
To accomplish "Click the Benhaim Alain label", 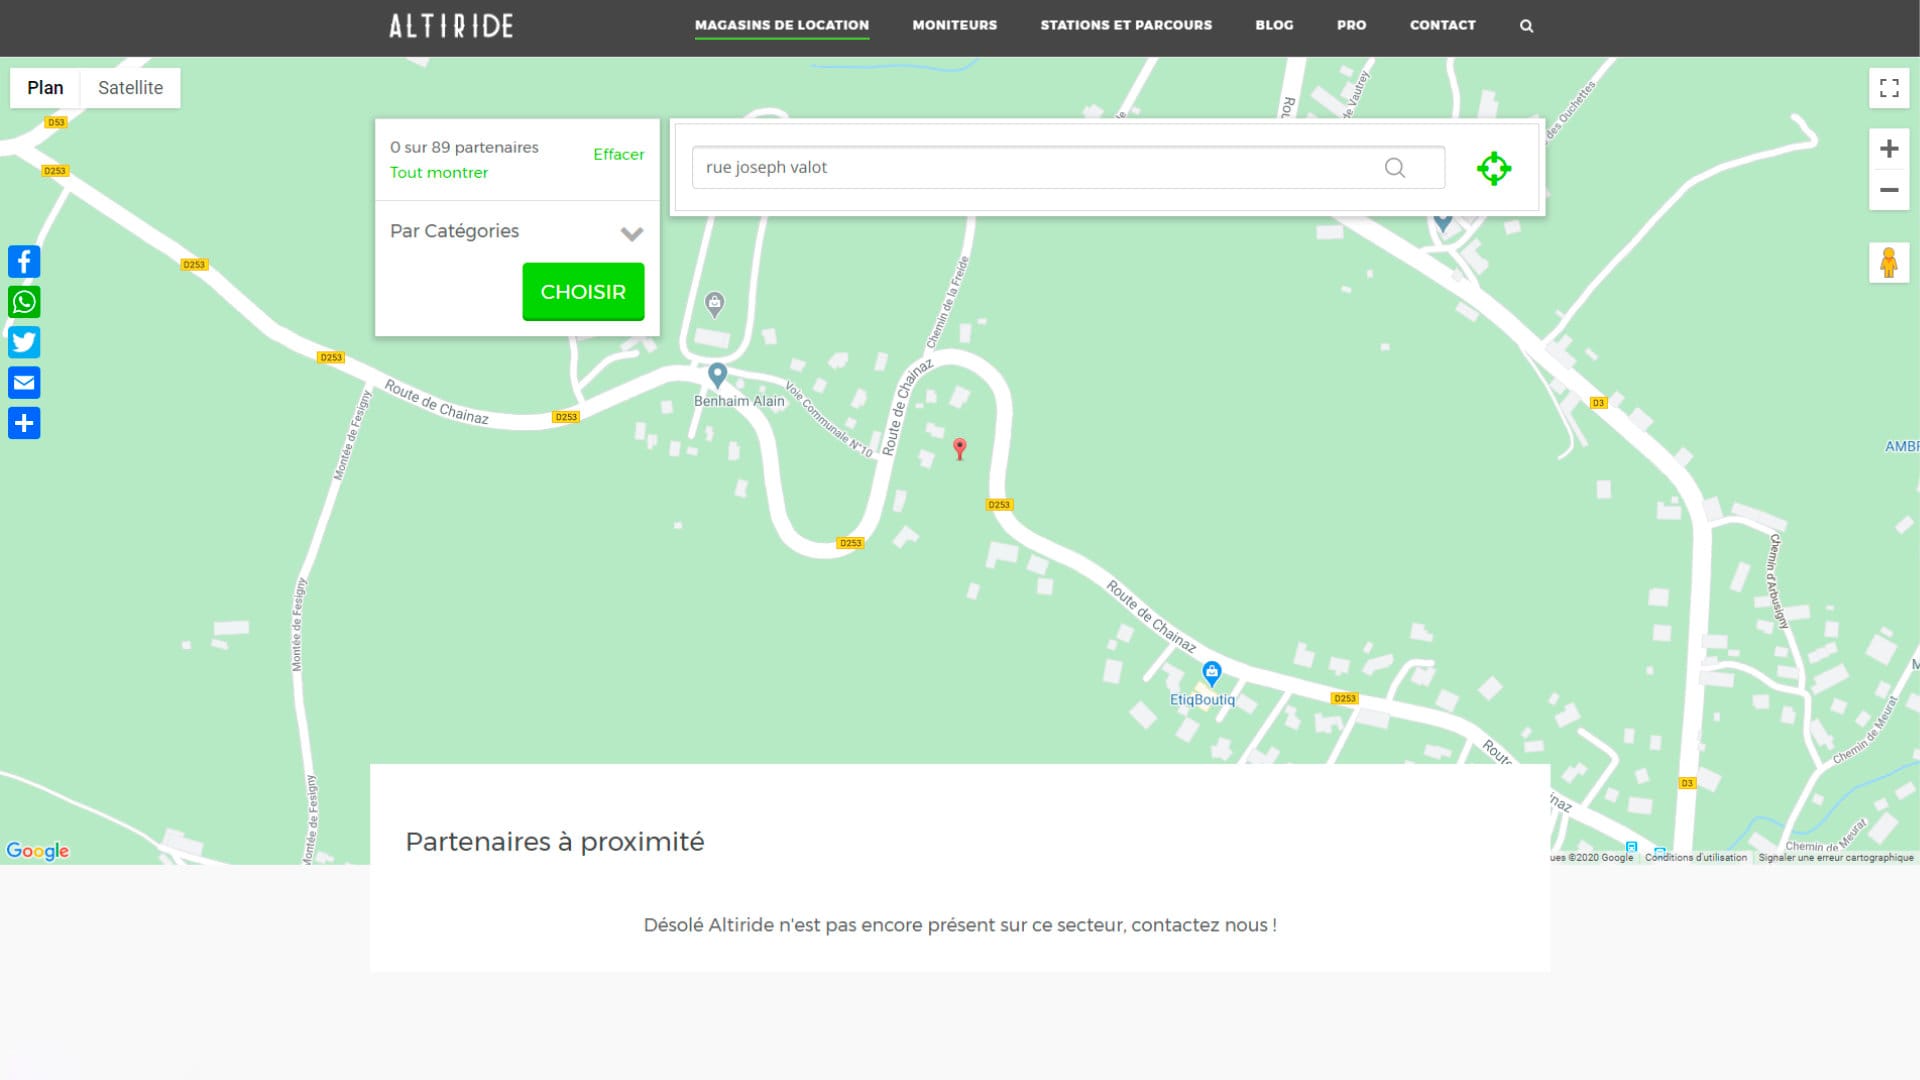I will (x=739, y=402).
